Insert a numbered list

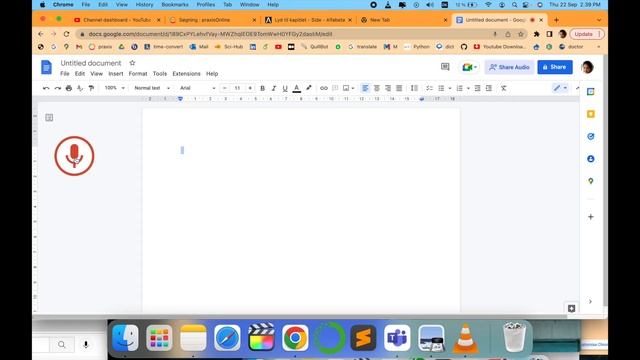tap(460, 88)
